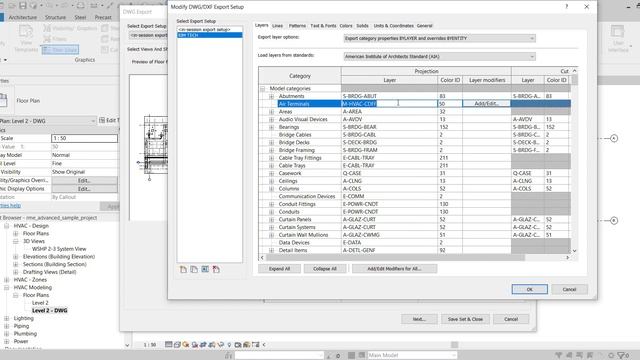
Task: Click the Collapse All button
Action: point(325,269)
